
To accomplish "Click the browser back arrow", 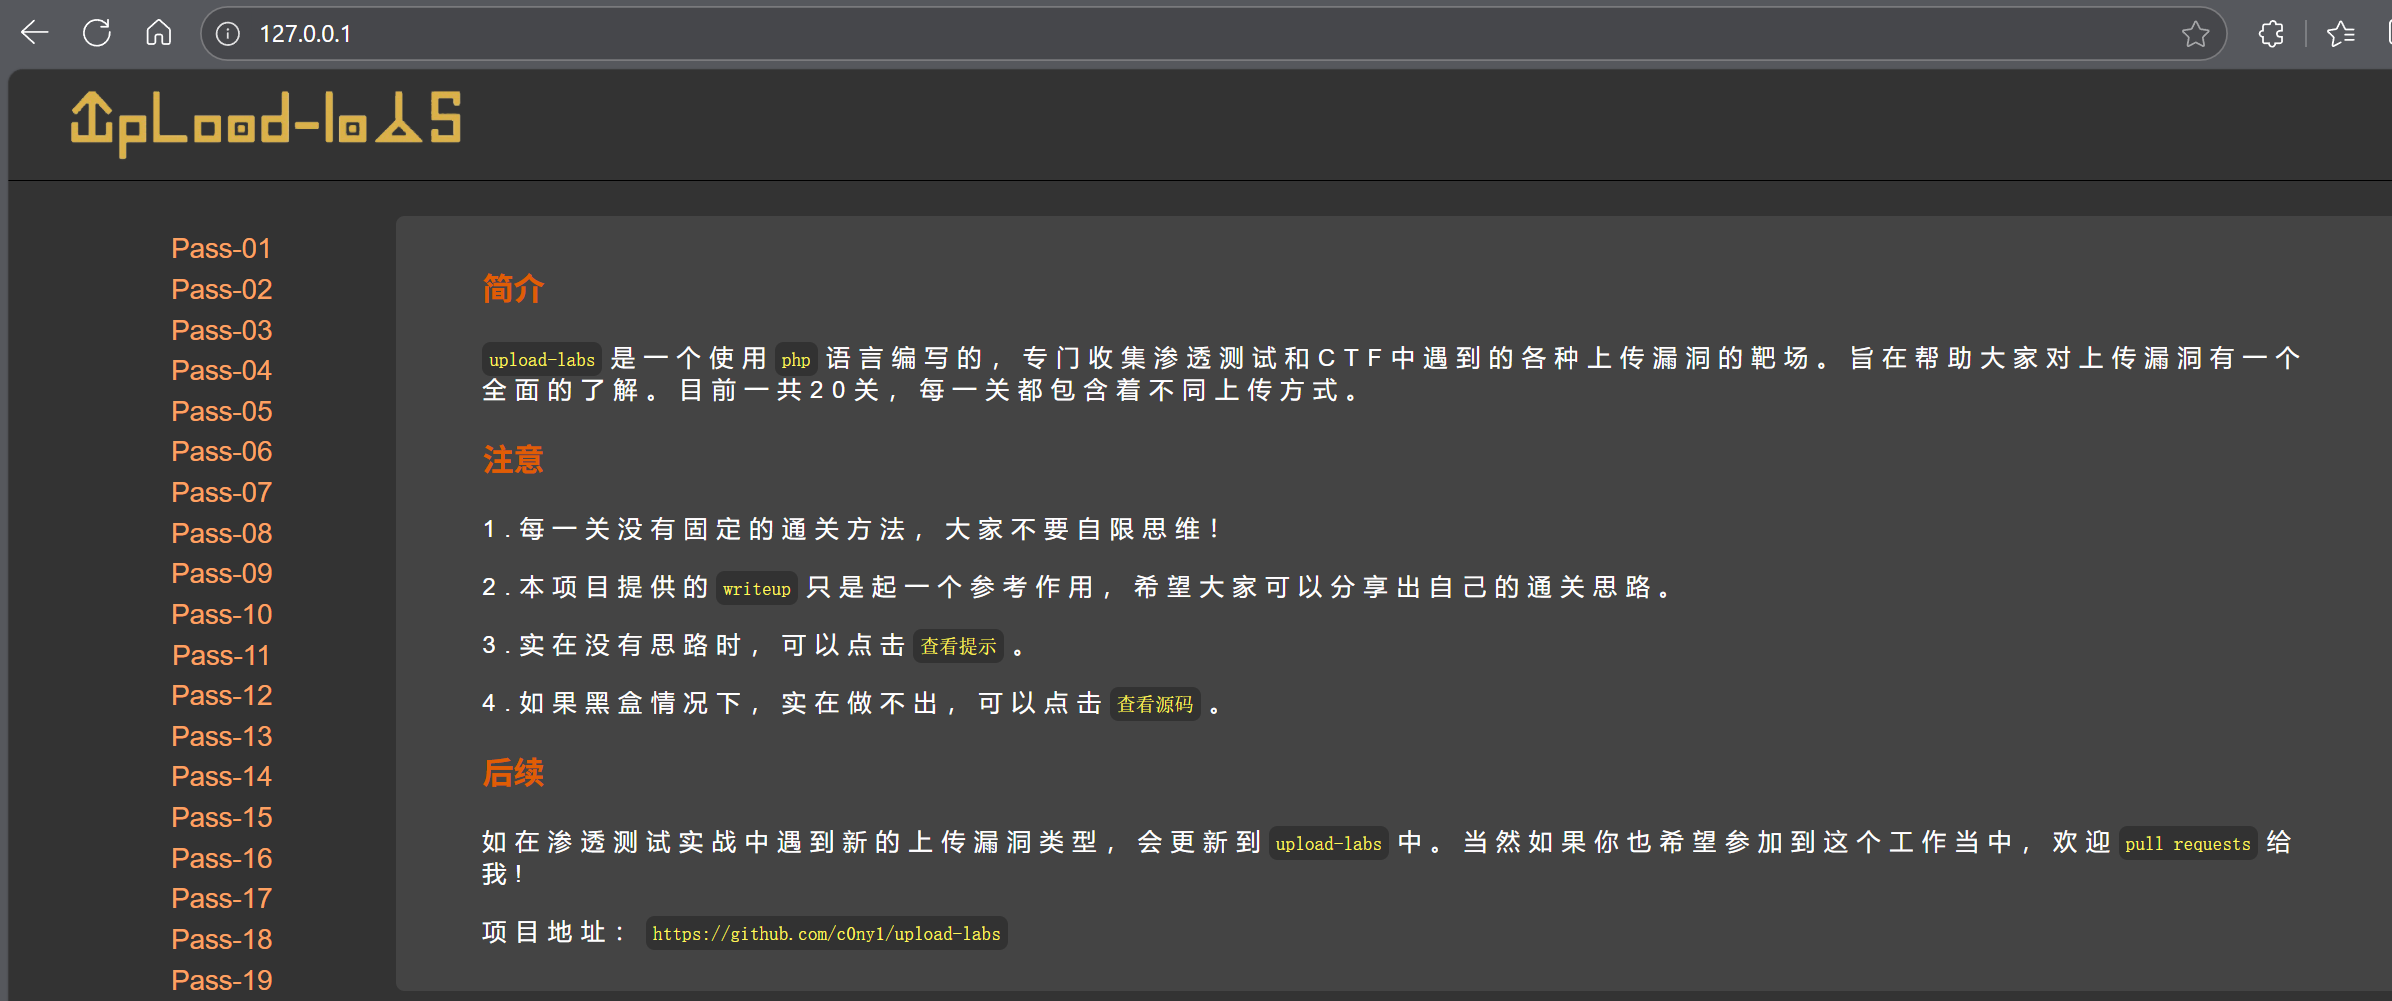I will click(35, 33).
